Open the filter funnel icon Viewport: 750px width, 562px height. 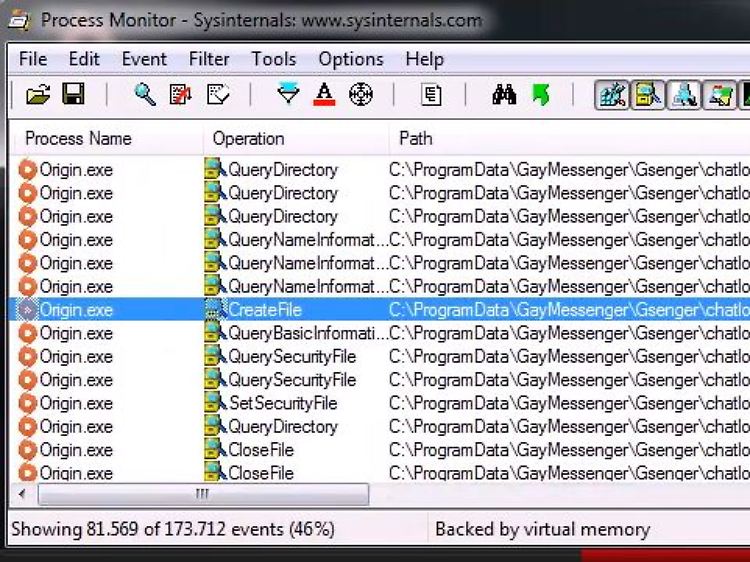(x=288, y=93)
